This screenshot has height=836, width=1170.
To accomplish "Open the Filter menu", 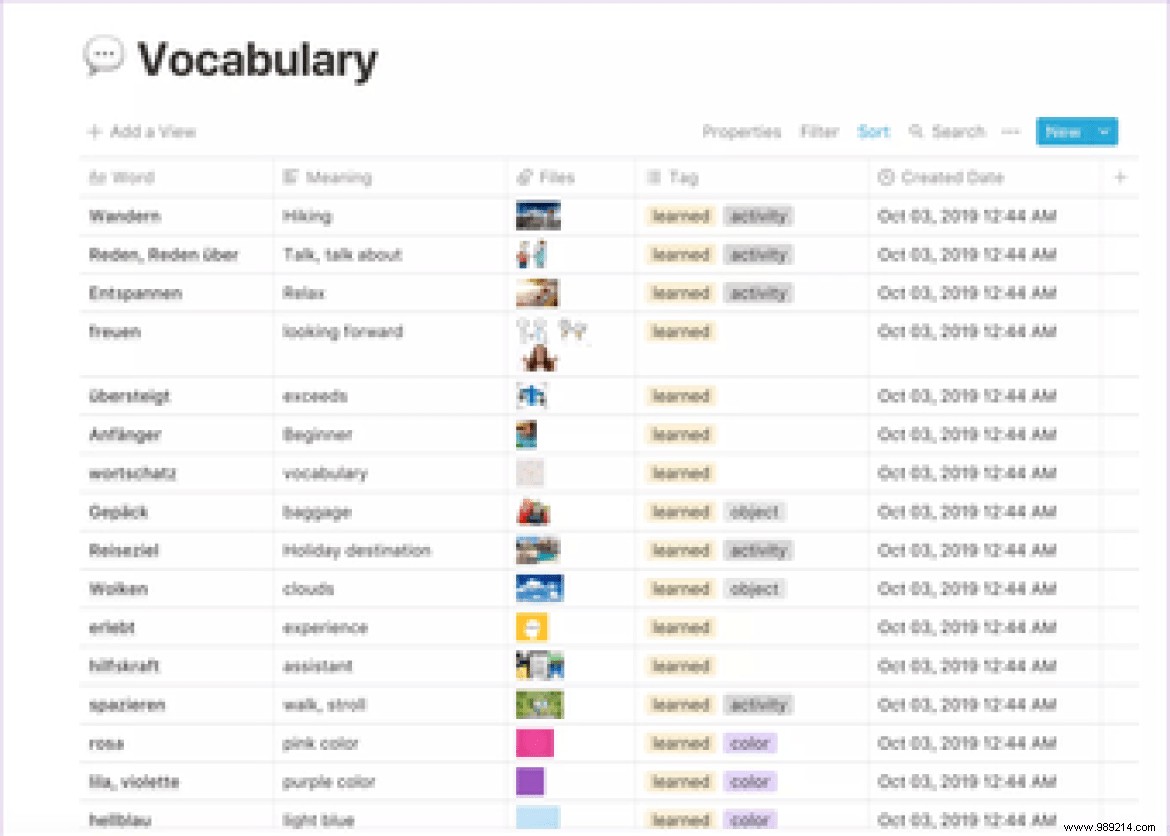I will (x=819, y=132).
